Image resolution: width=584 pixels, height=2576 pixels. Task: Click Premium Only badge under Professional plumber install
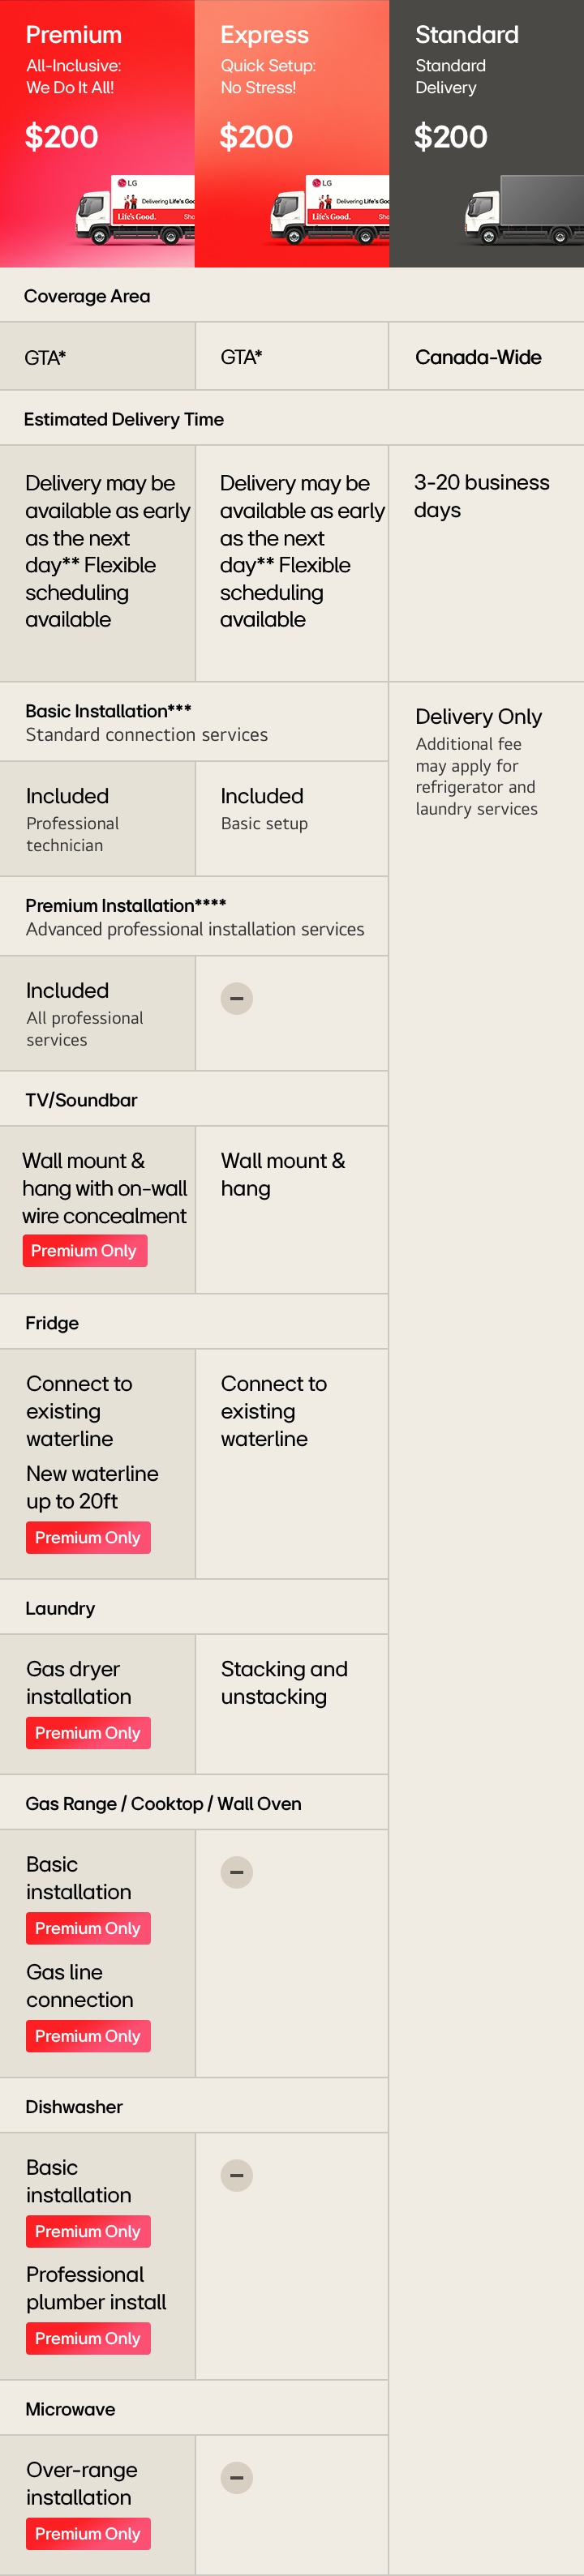88,2338
